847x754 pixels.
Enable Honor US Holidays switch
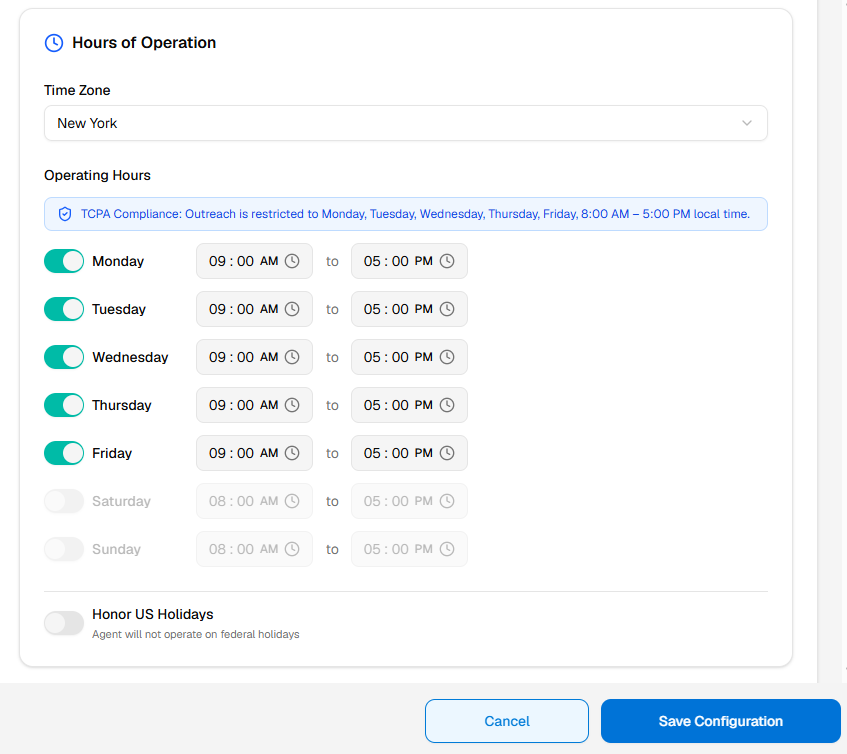pyautogui.click(x=64, y=623)
